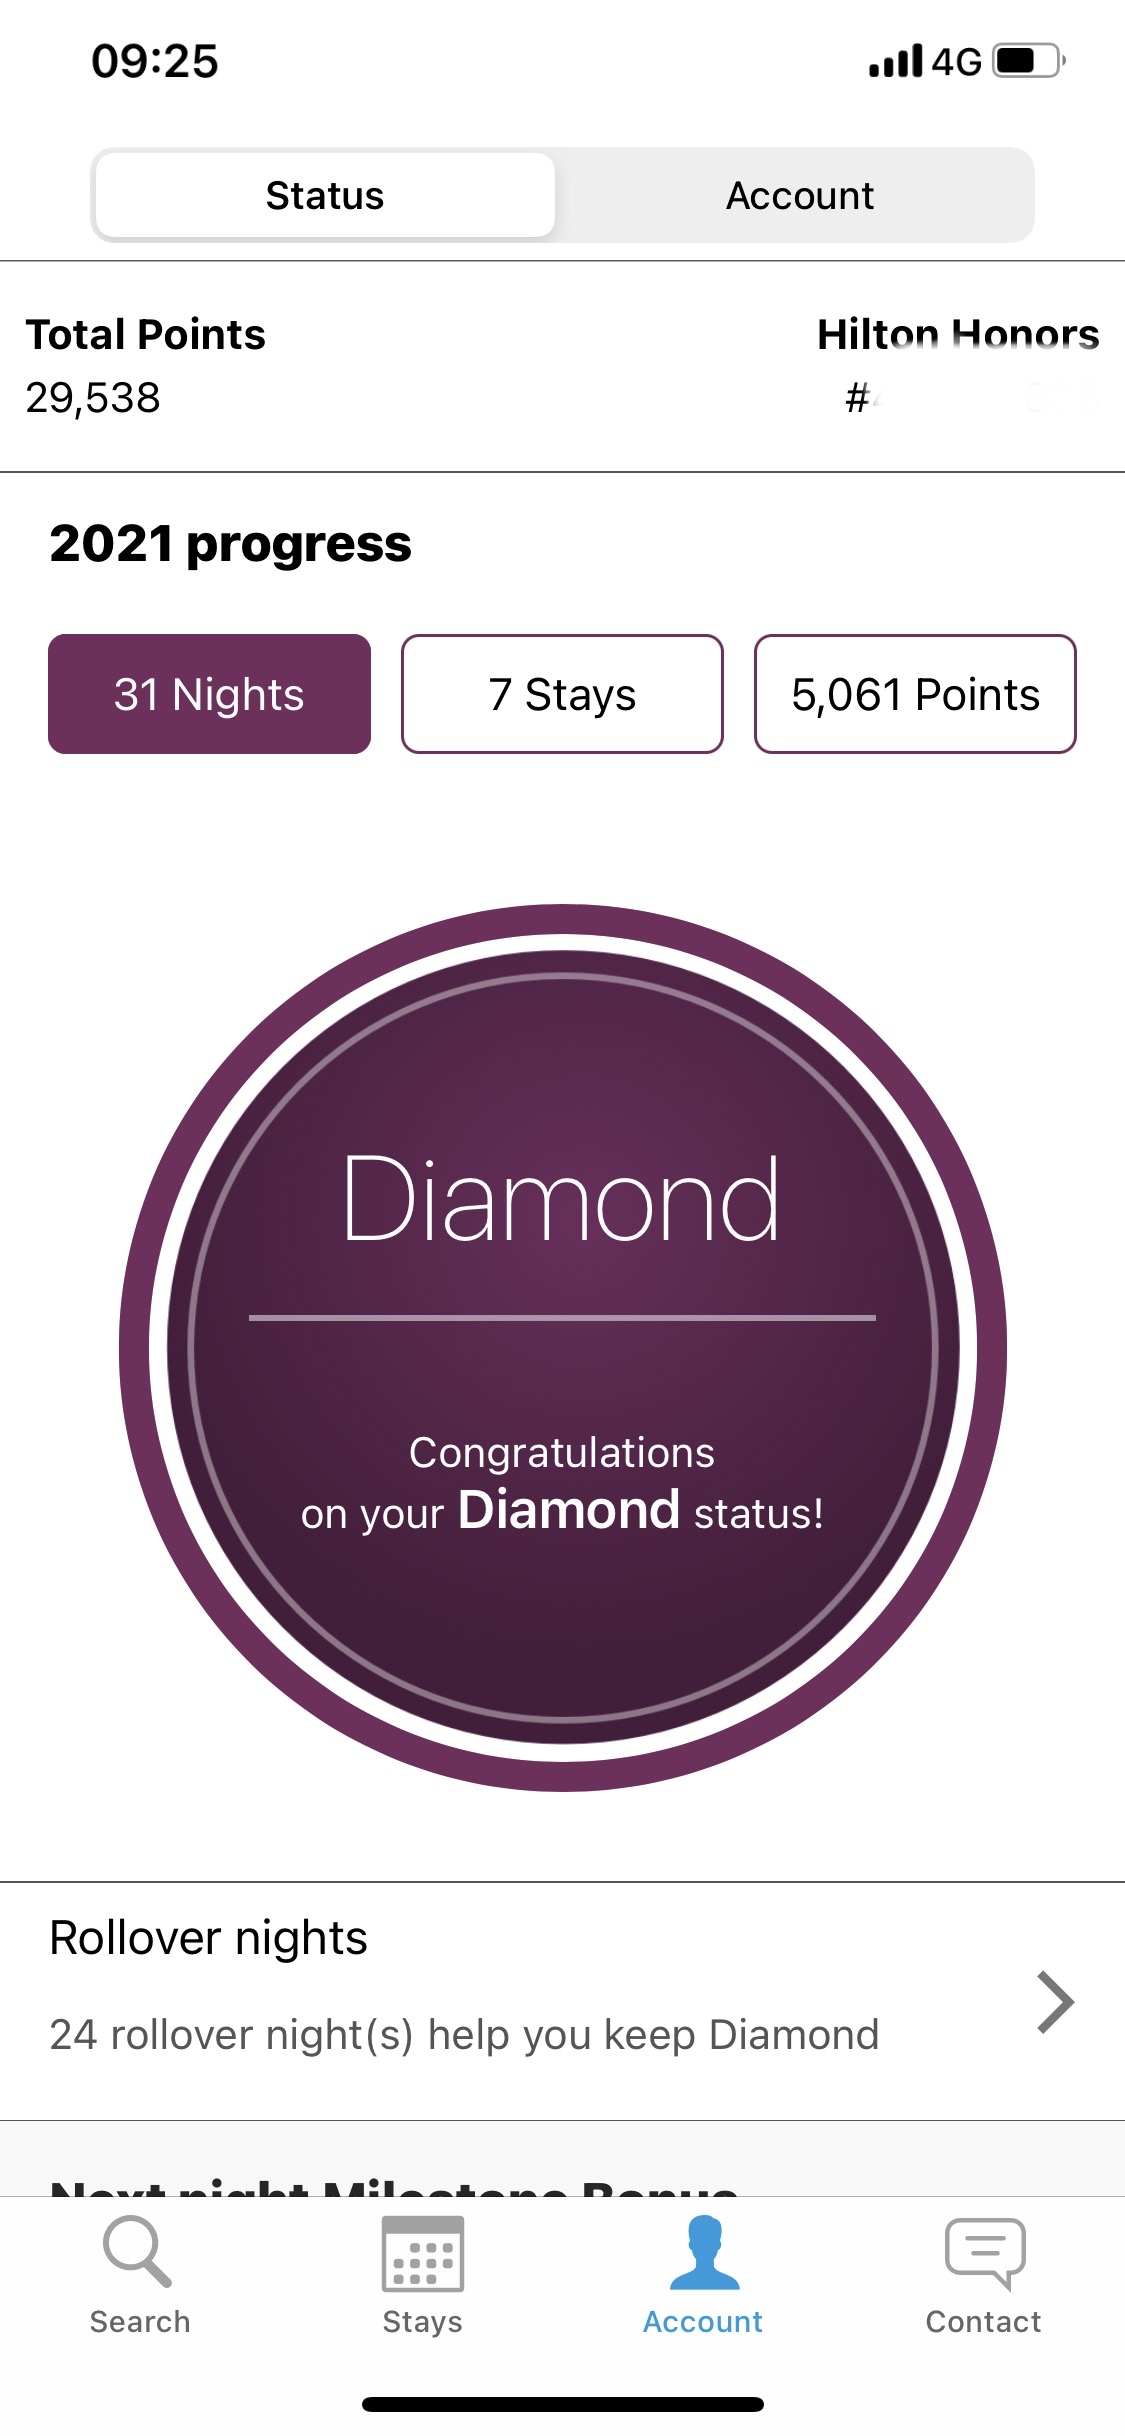Switch to the Account segment tab
The width and height of the screenshot is (1125, 2436).
coord(799,195)
